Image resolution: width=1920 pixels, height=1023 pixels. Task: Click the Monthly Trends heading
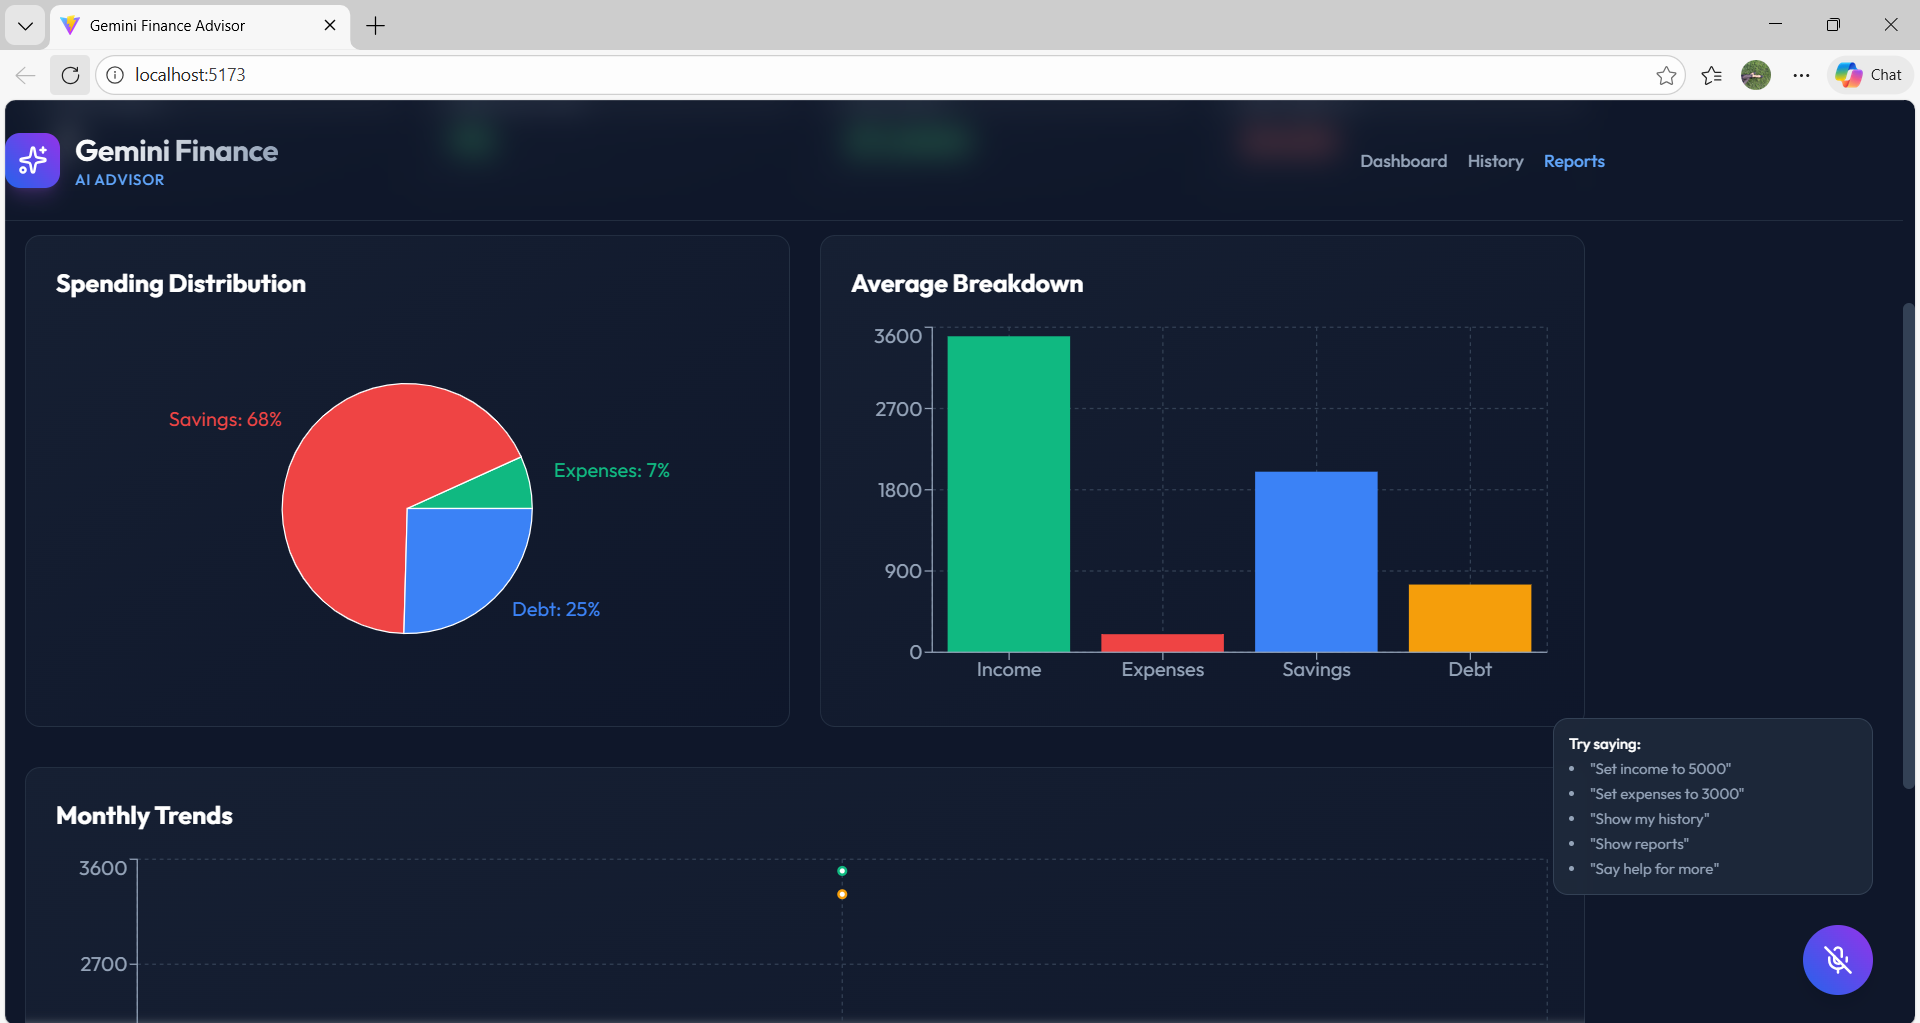(144, 816)
